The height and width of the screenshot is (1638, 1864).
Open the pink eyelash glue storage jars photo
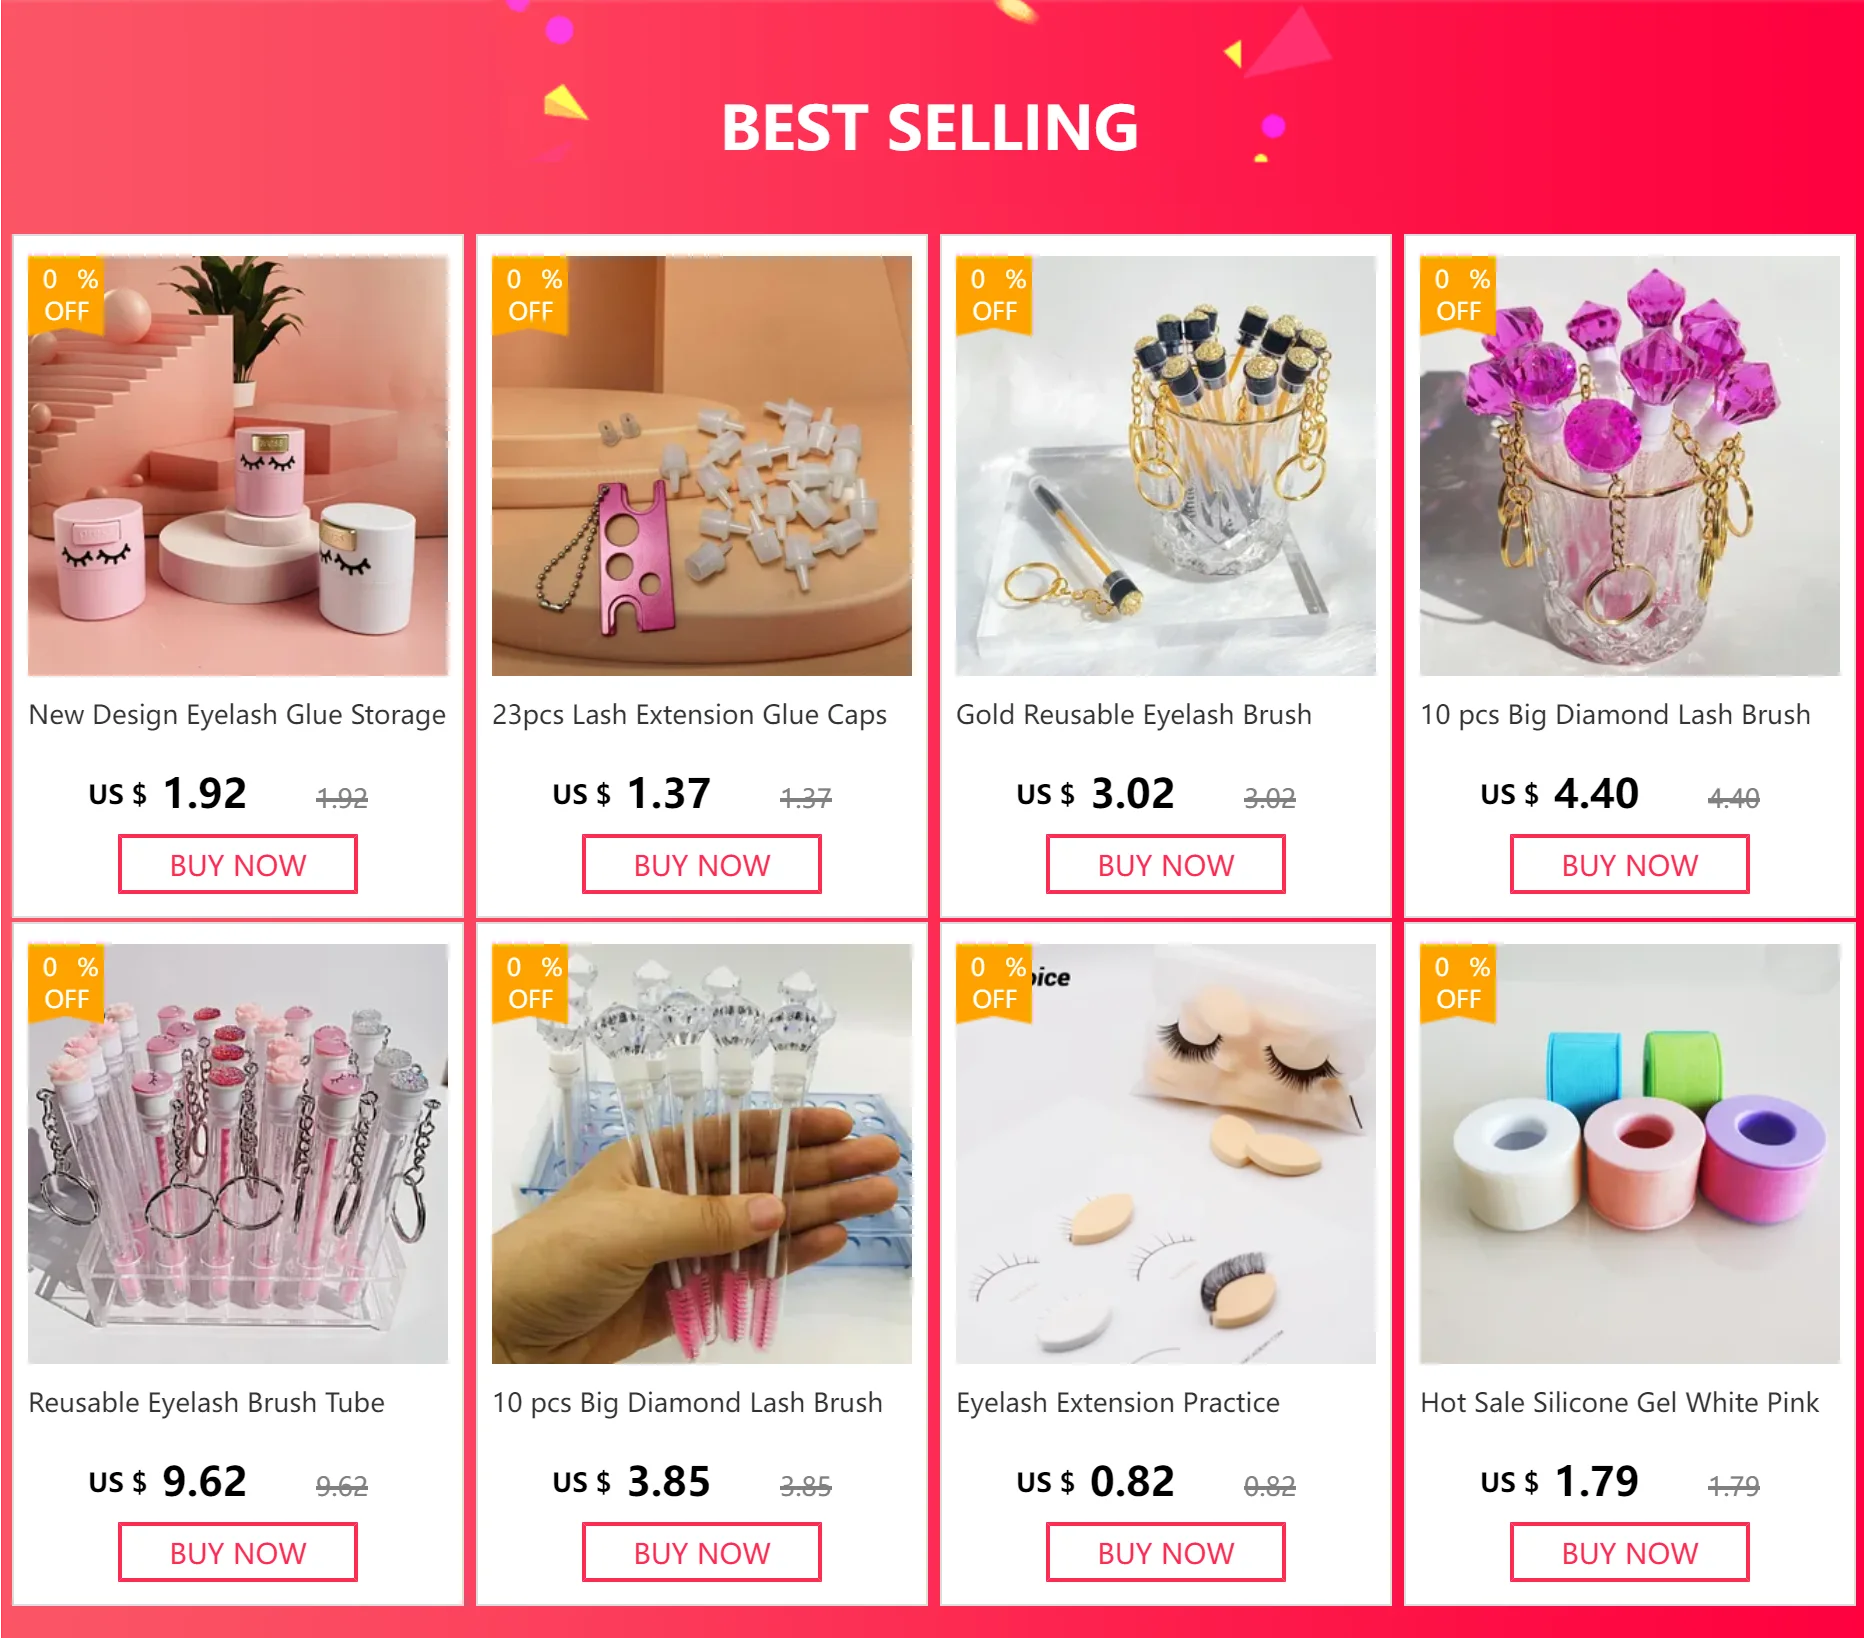[x=238, y=466]
